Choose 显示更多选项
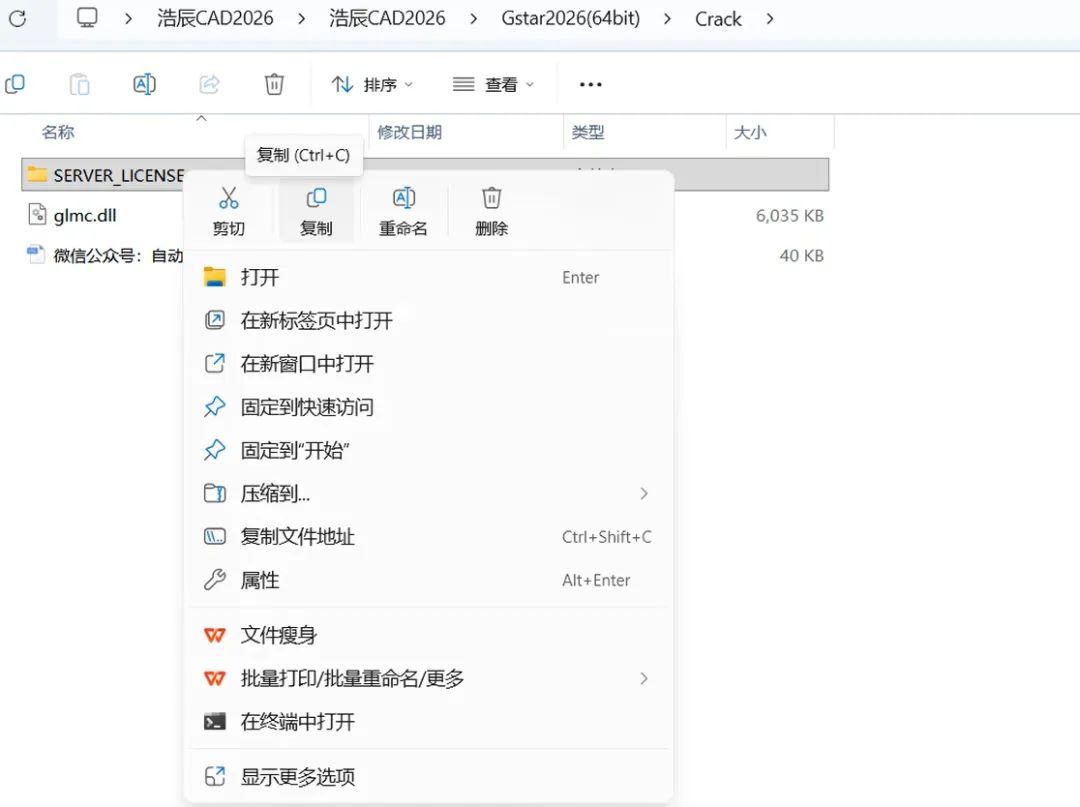1080x807 pixels. (428, 777)
